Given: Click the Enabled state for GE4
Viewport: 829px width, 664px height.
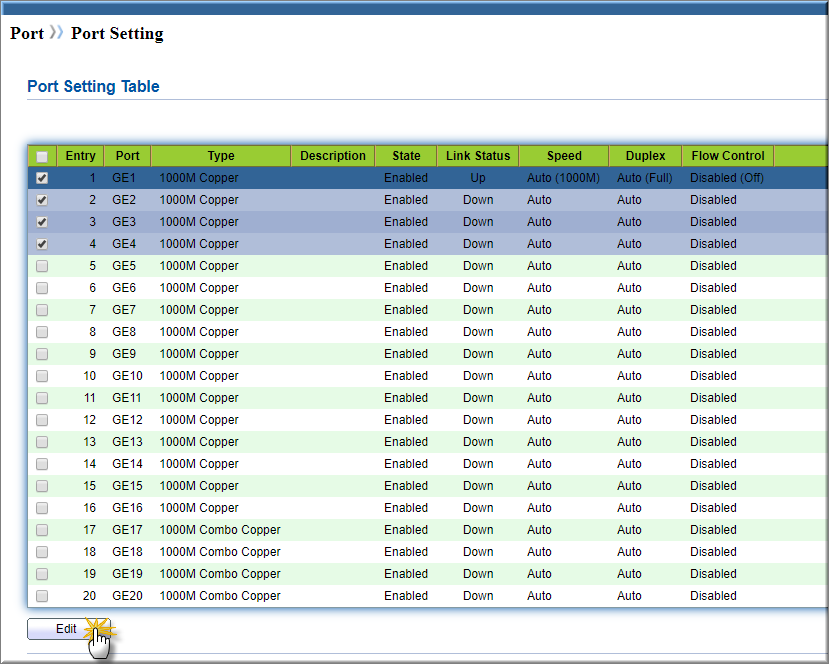Looking at the screenshot, I should [406, 244].
